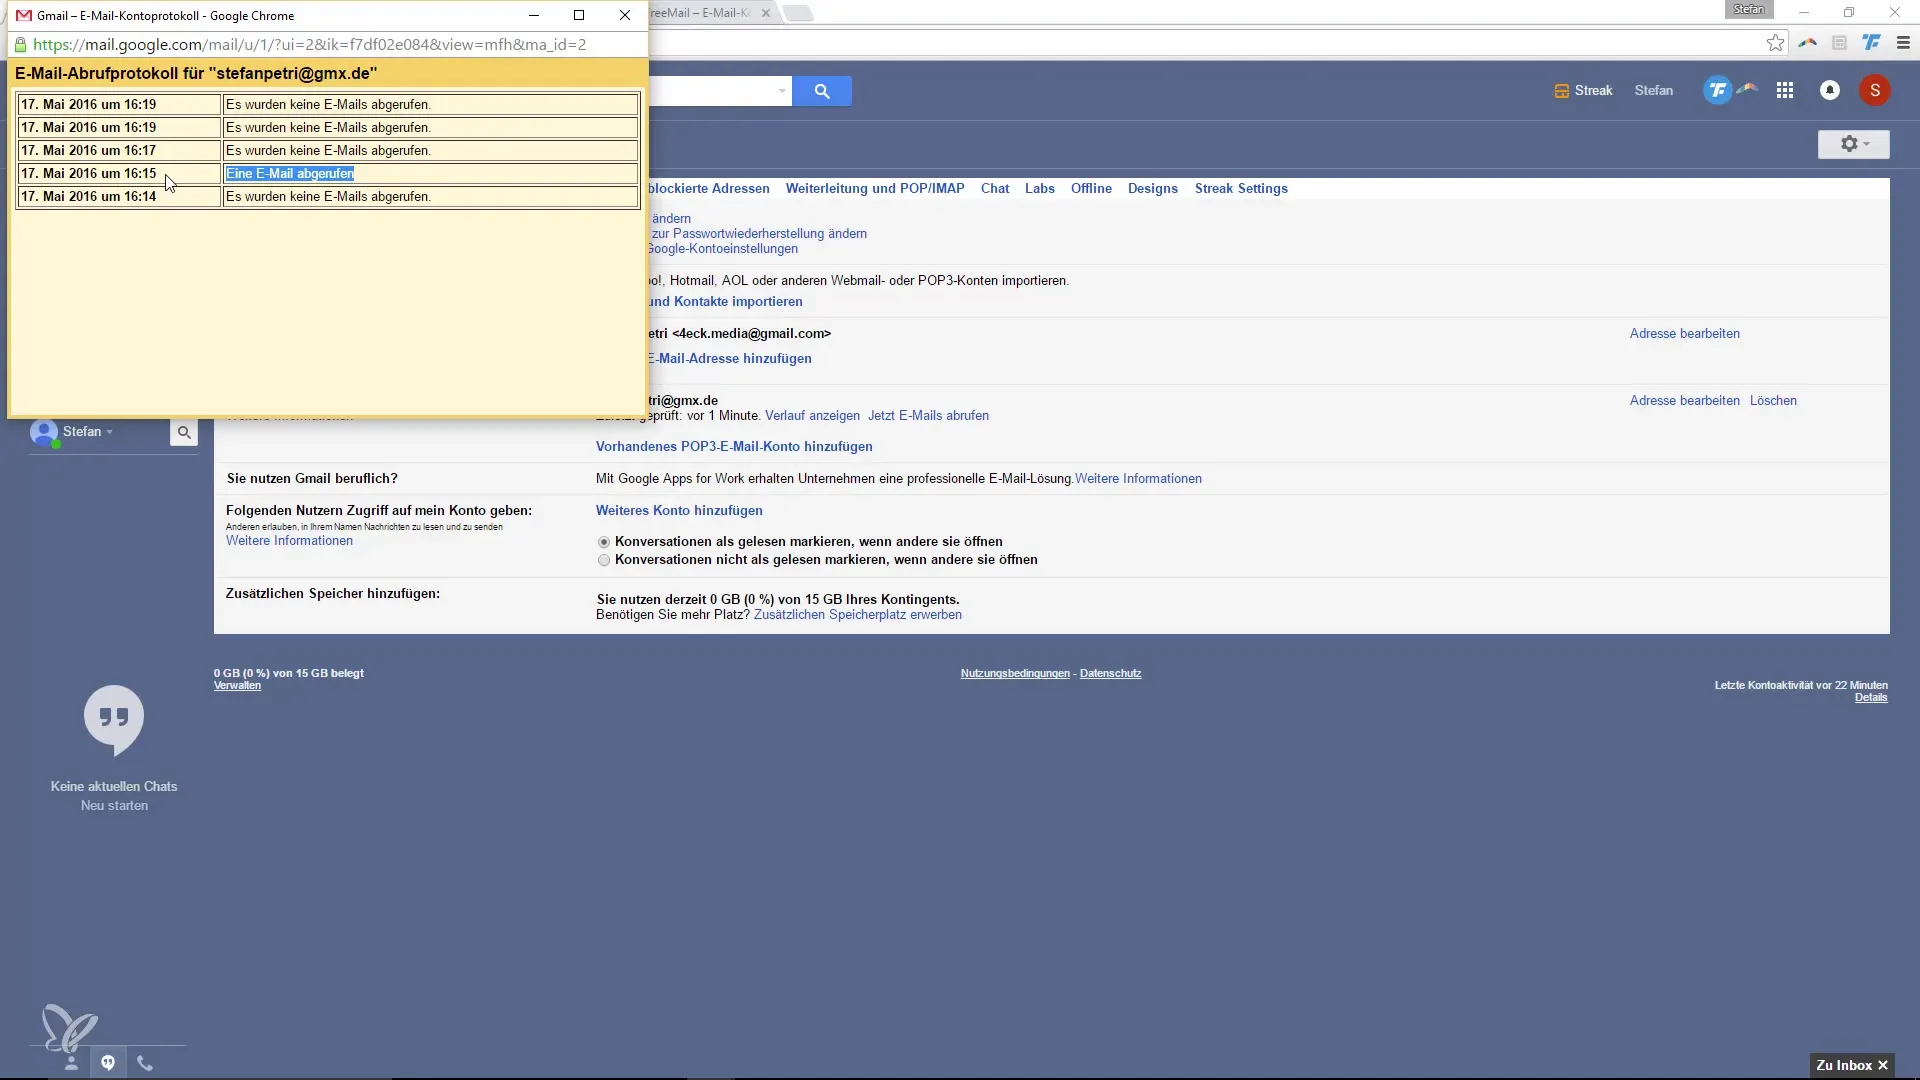Image resolution: width=1920 pixels, height=1080 pixels.
Task: Click Weitere Informationen under account access
Action: tap(289, 541)
